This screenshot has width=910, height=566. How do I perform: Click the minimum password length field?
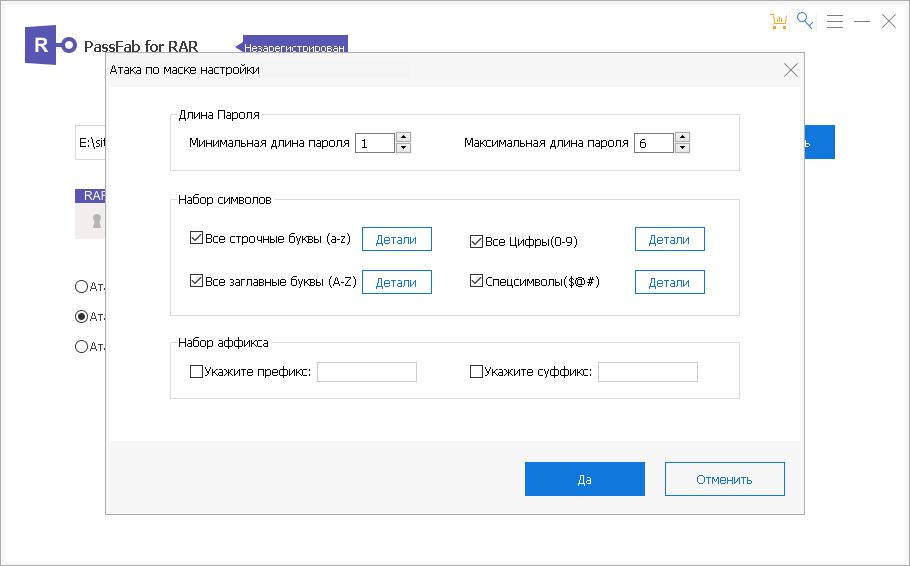click(375, 143)
